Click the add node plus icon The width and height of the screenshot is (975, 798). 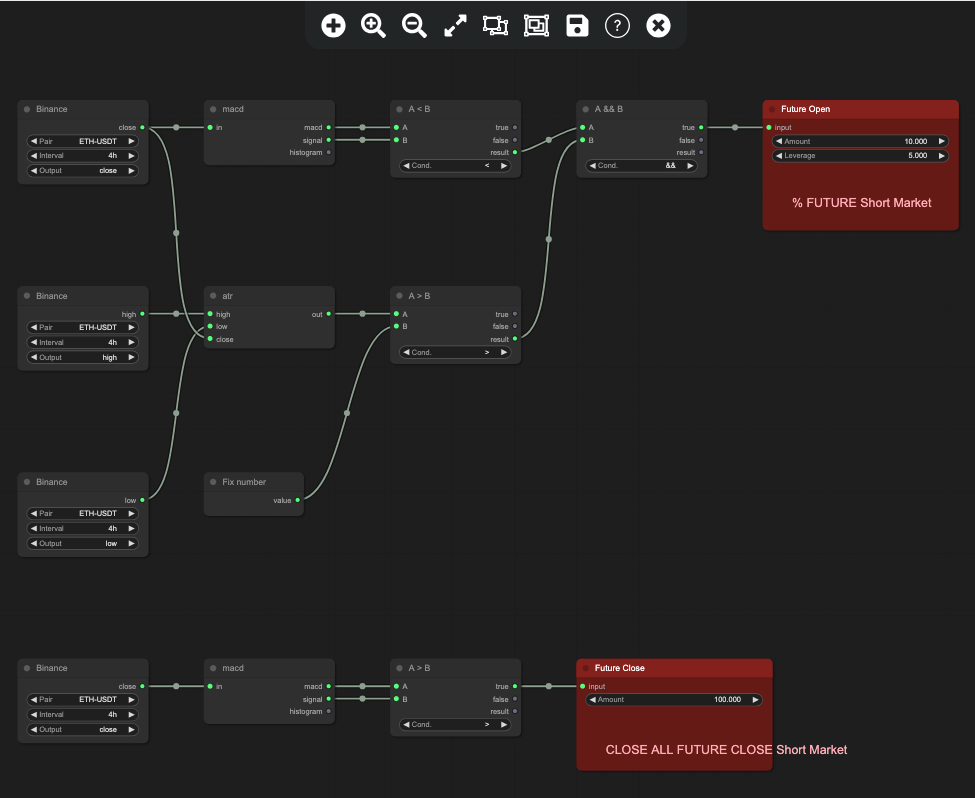(x=333, y=25)
